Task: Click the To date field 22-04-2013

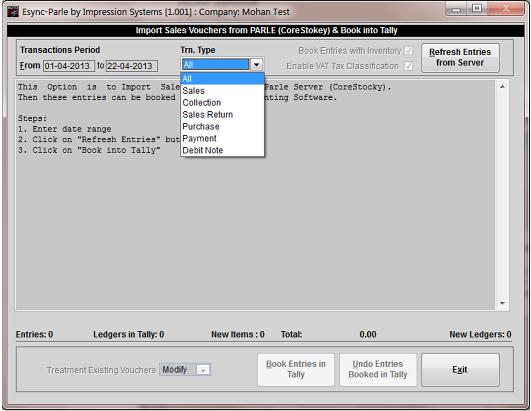Action: 132,66
